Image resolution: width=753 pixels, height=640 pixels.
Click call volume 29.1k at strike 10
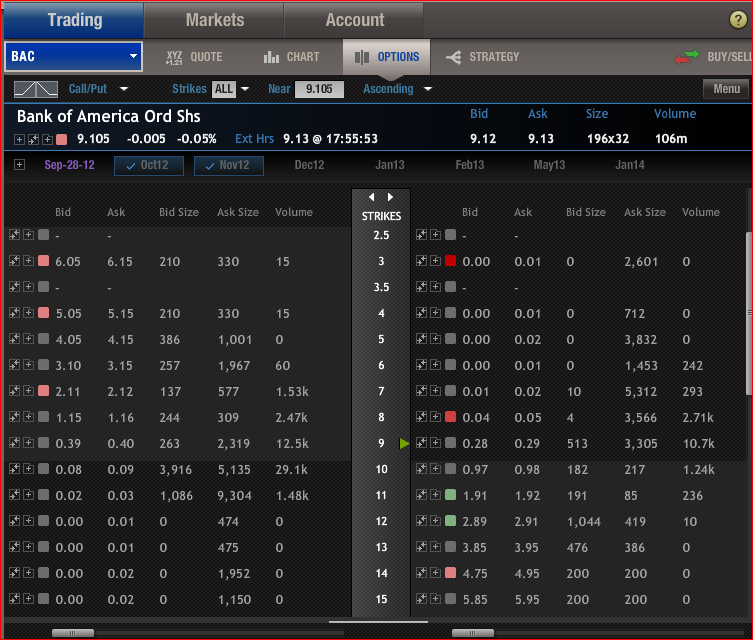tap(291, 469)
